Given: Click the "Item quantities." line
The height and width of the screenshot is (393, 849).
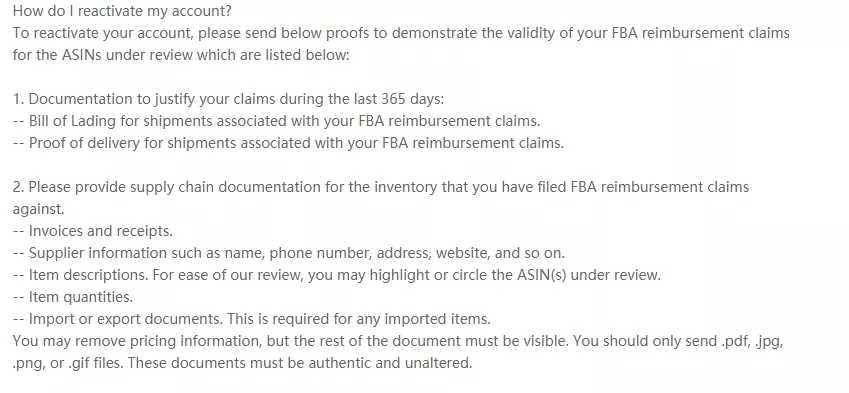Looking at the screenshot, I should tap(73, 297).
